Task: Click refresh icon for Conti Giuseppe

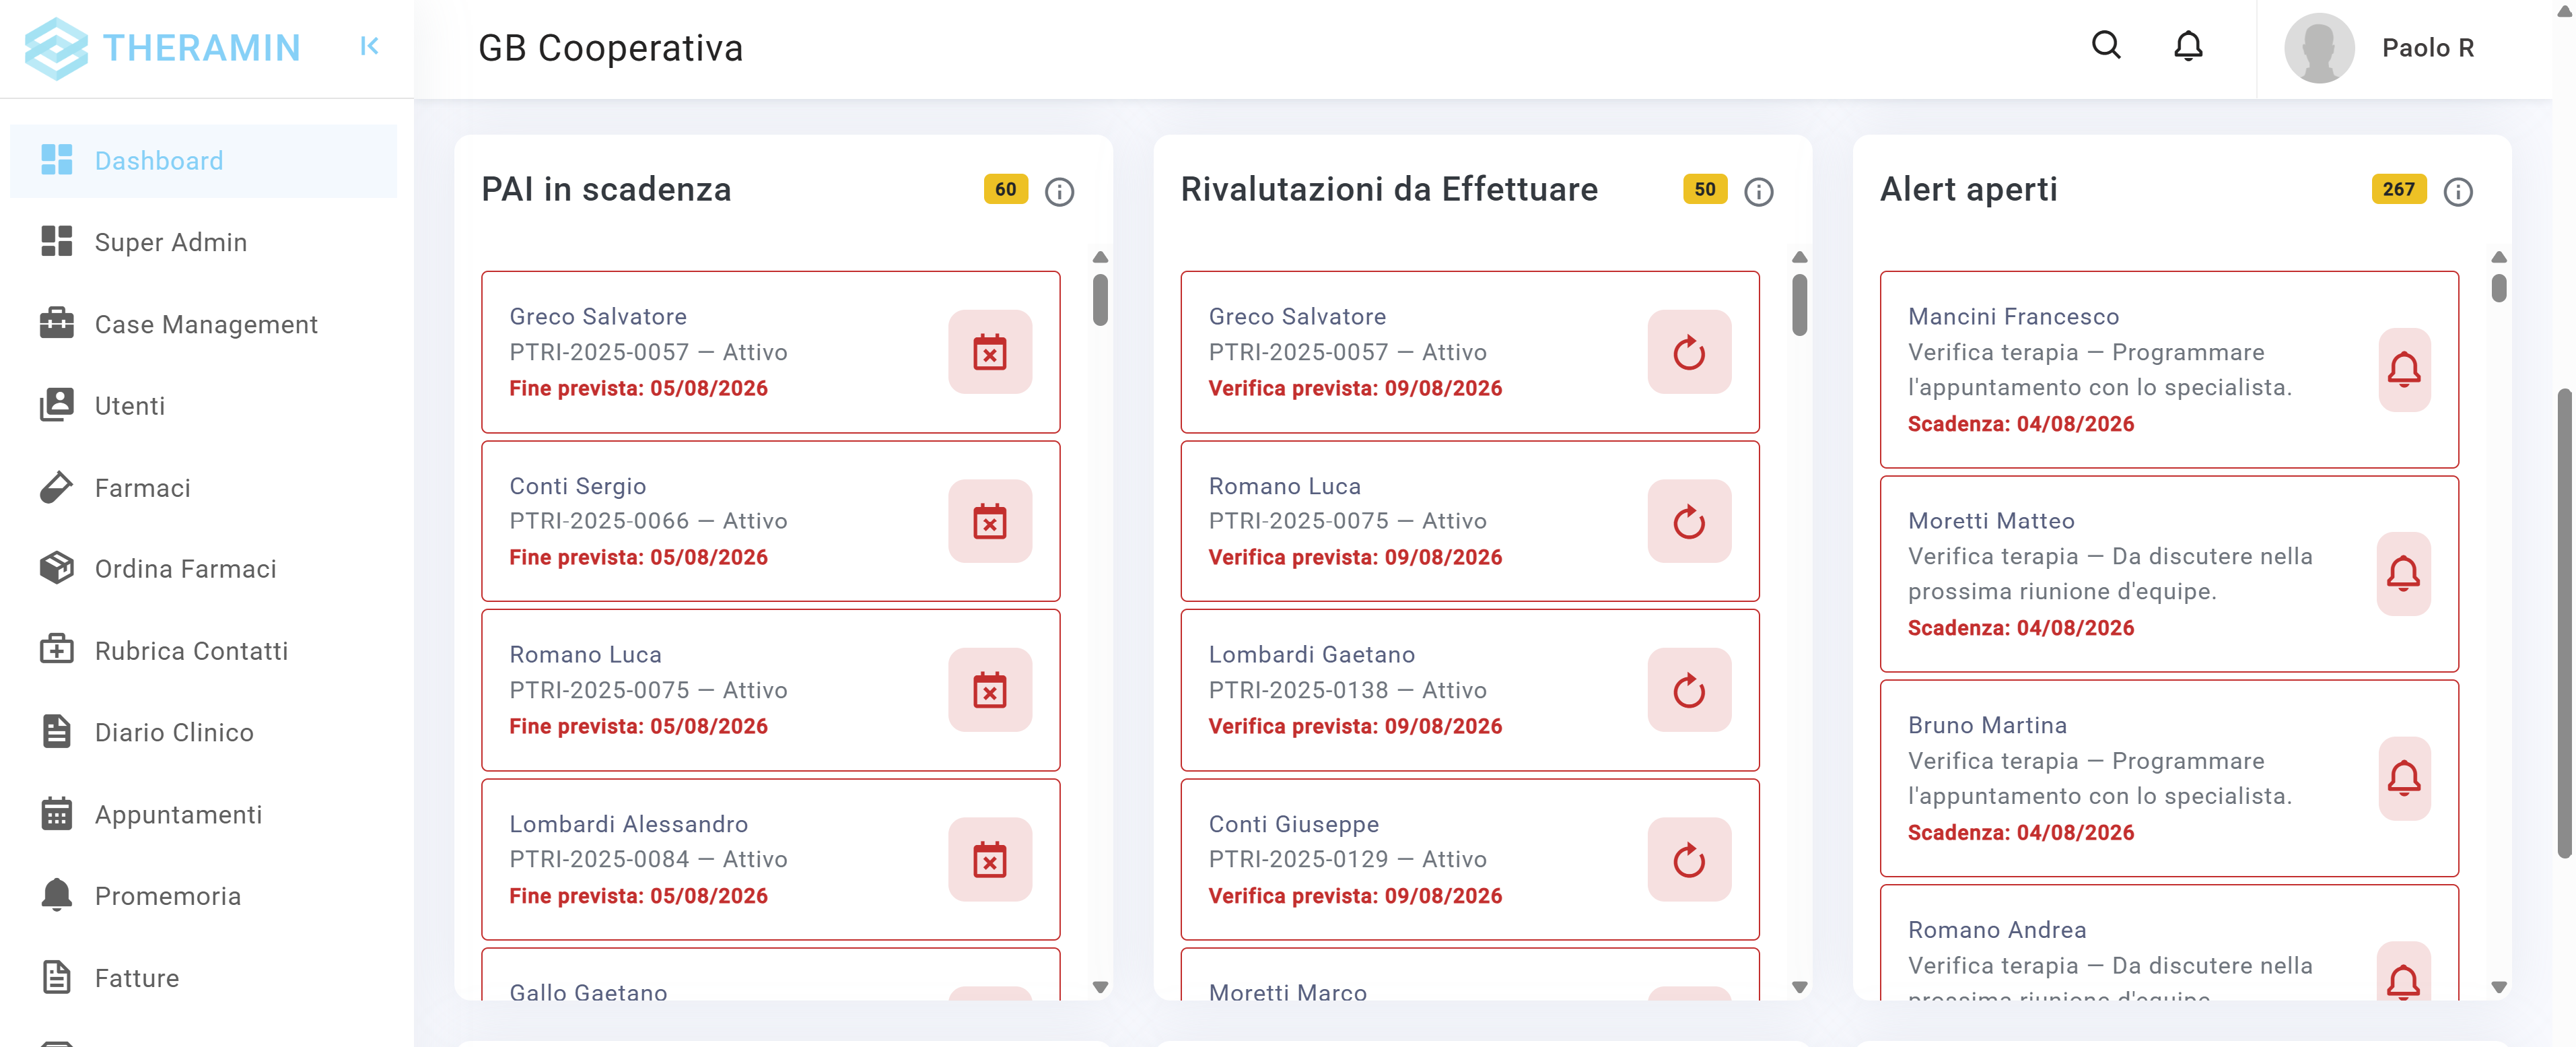Action: 1689,859
